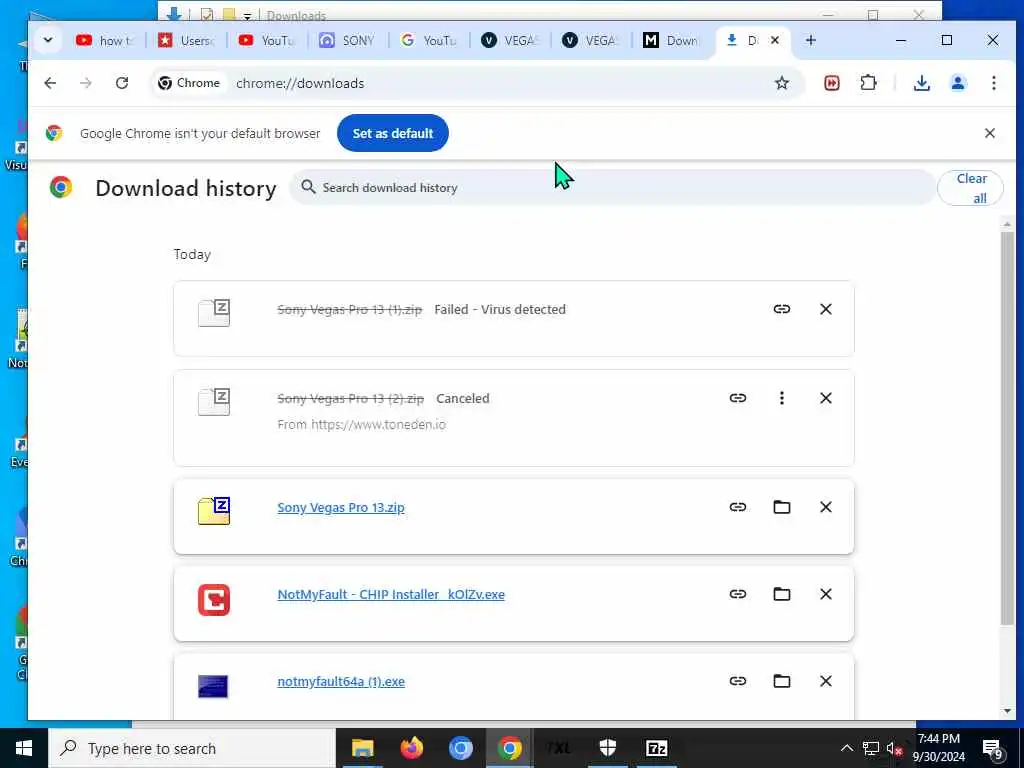This screenshot has width=1024, height=768.
Task: Click 'Failed - Virus detected' status text
Action: point(500,310)
